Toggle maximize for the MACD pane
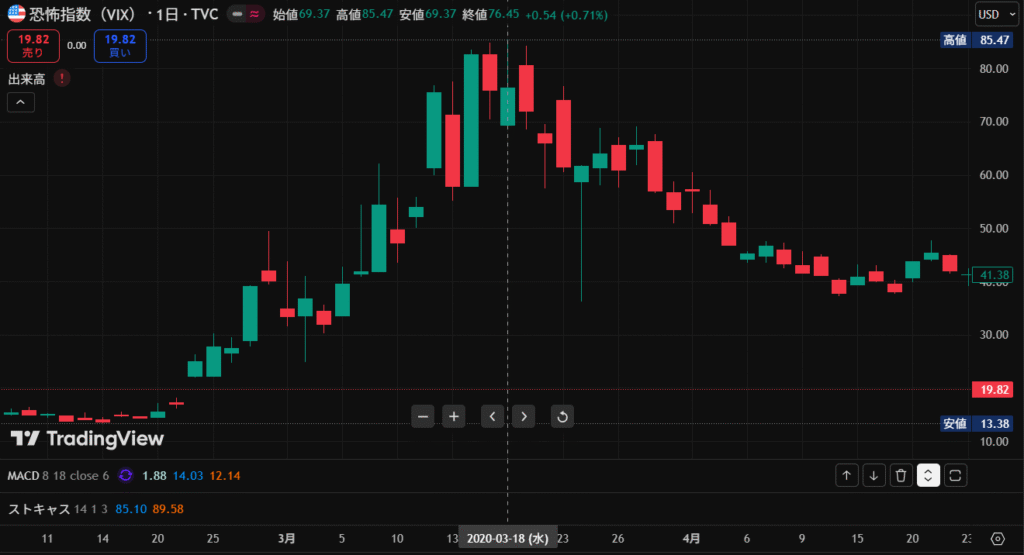 click(955, 476)
